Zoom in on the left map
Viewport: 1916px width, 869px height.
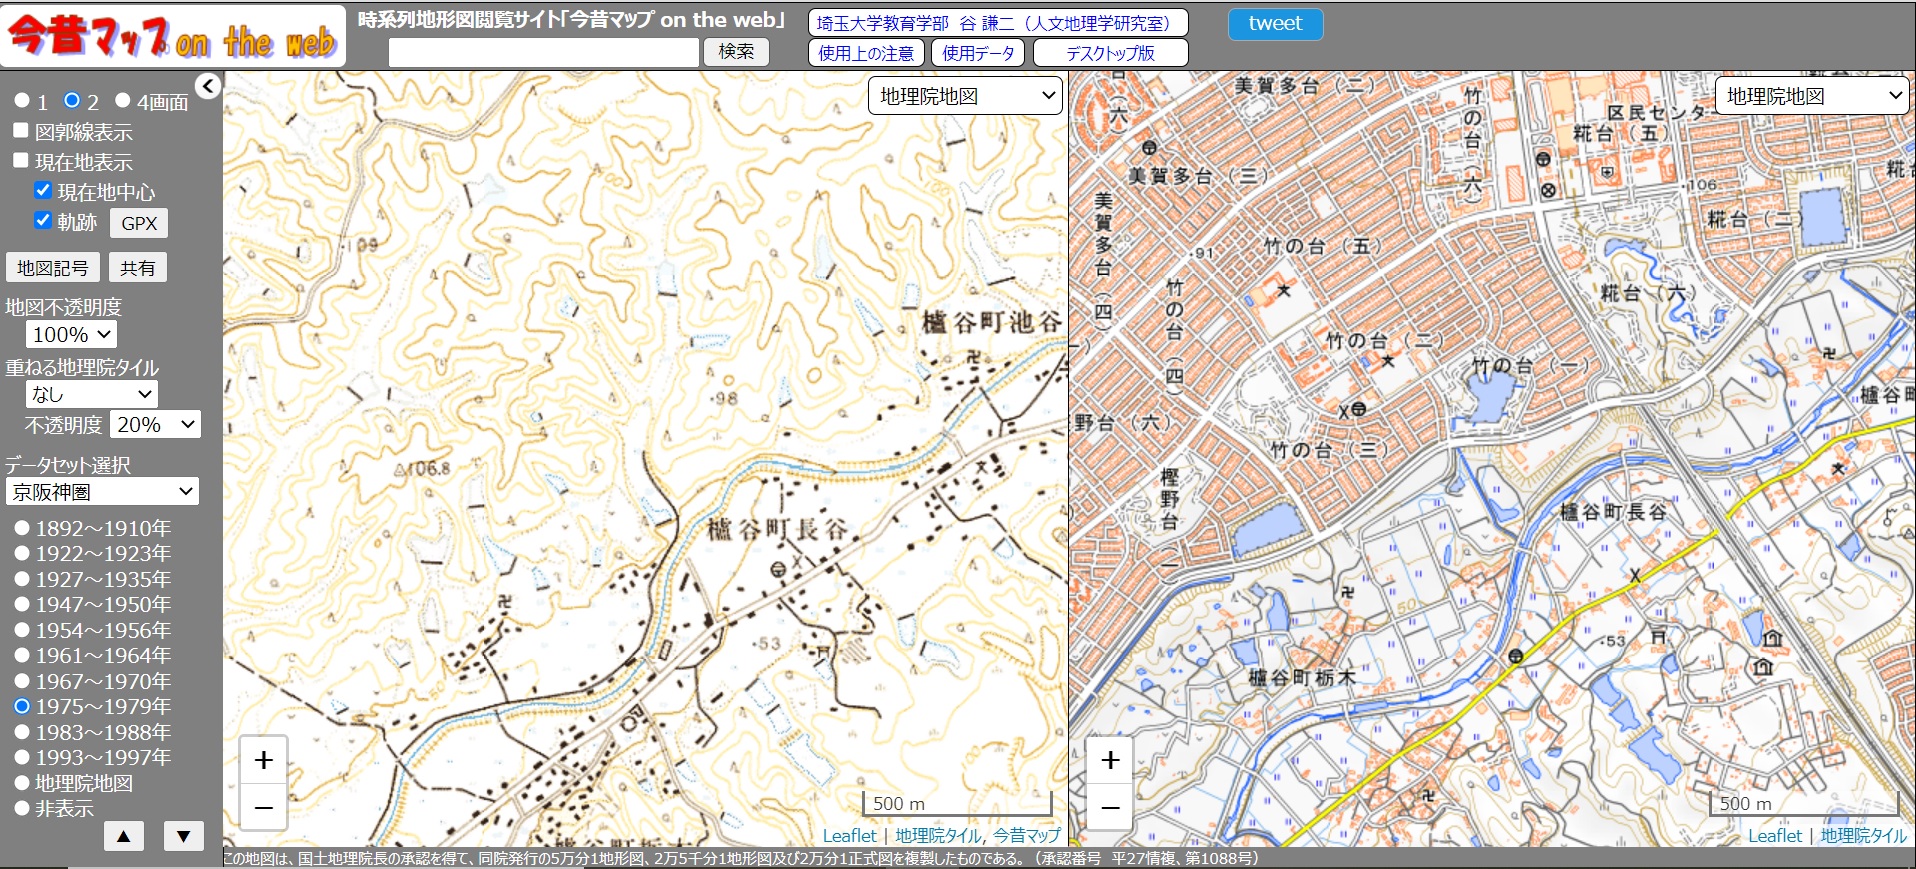263,760
